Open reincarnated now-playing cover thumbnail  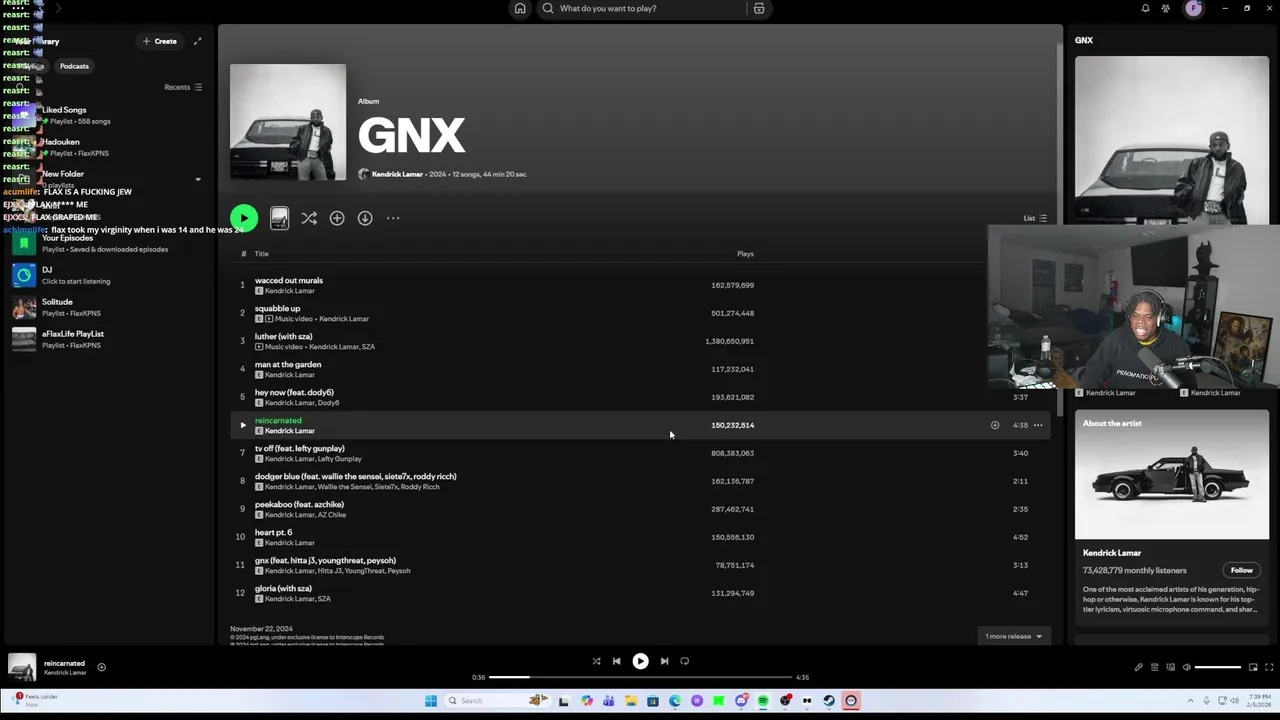[22, 667]
